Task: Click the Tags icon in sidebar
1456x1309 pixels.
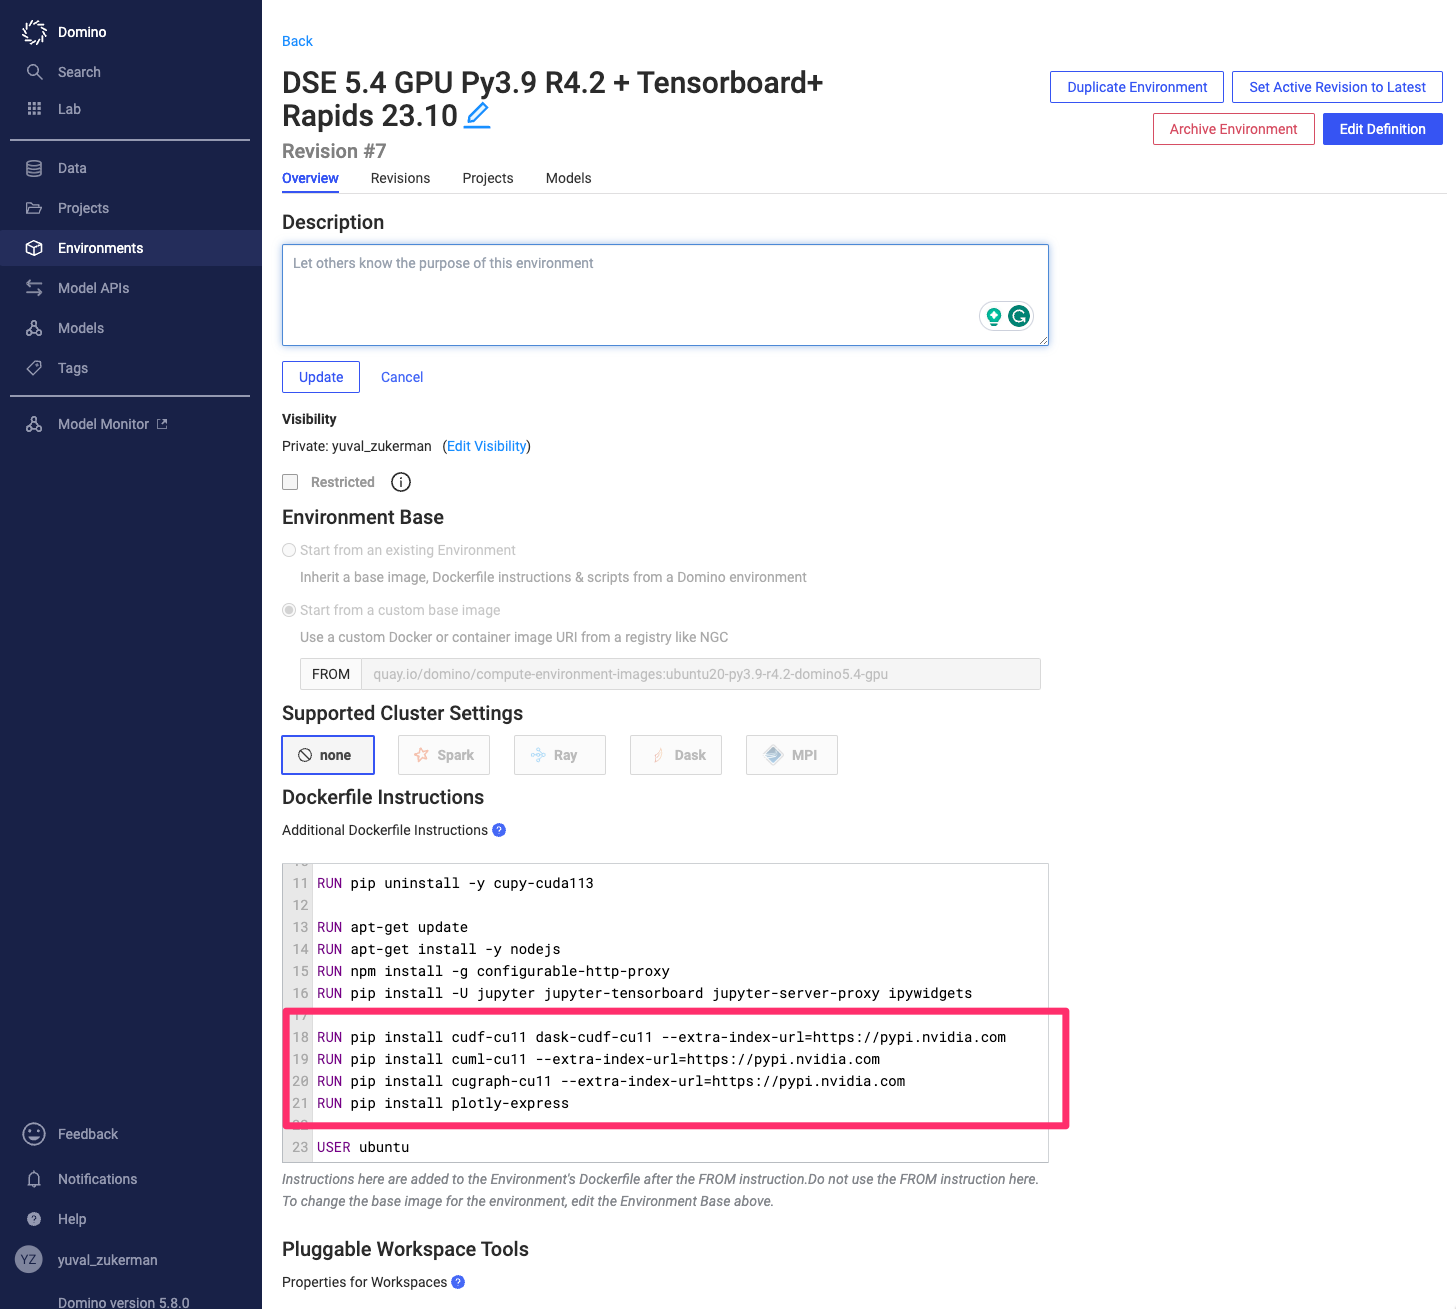Action: pyautogui.click(x=34, y=368)
